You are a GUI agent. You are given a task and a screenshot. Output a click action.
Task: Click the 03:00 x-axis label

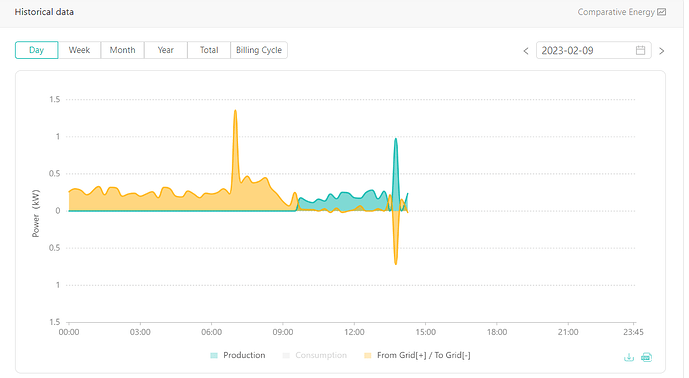tap(140, 332)
